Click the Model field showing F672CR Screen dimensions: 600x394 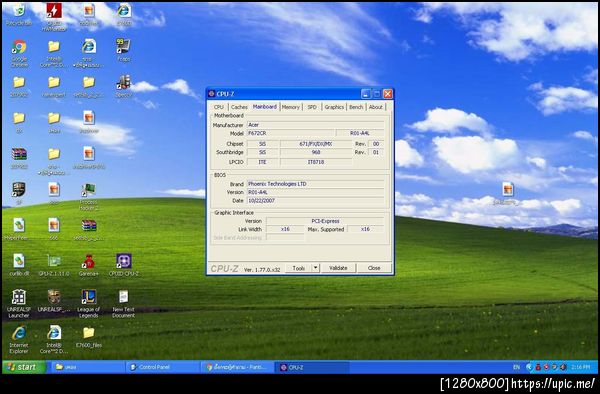290,133
